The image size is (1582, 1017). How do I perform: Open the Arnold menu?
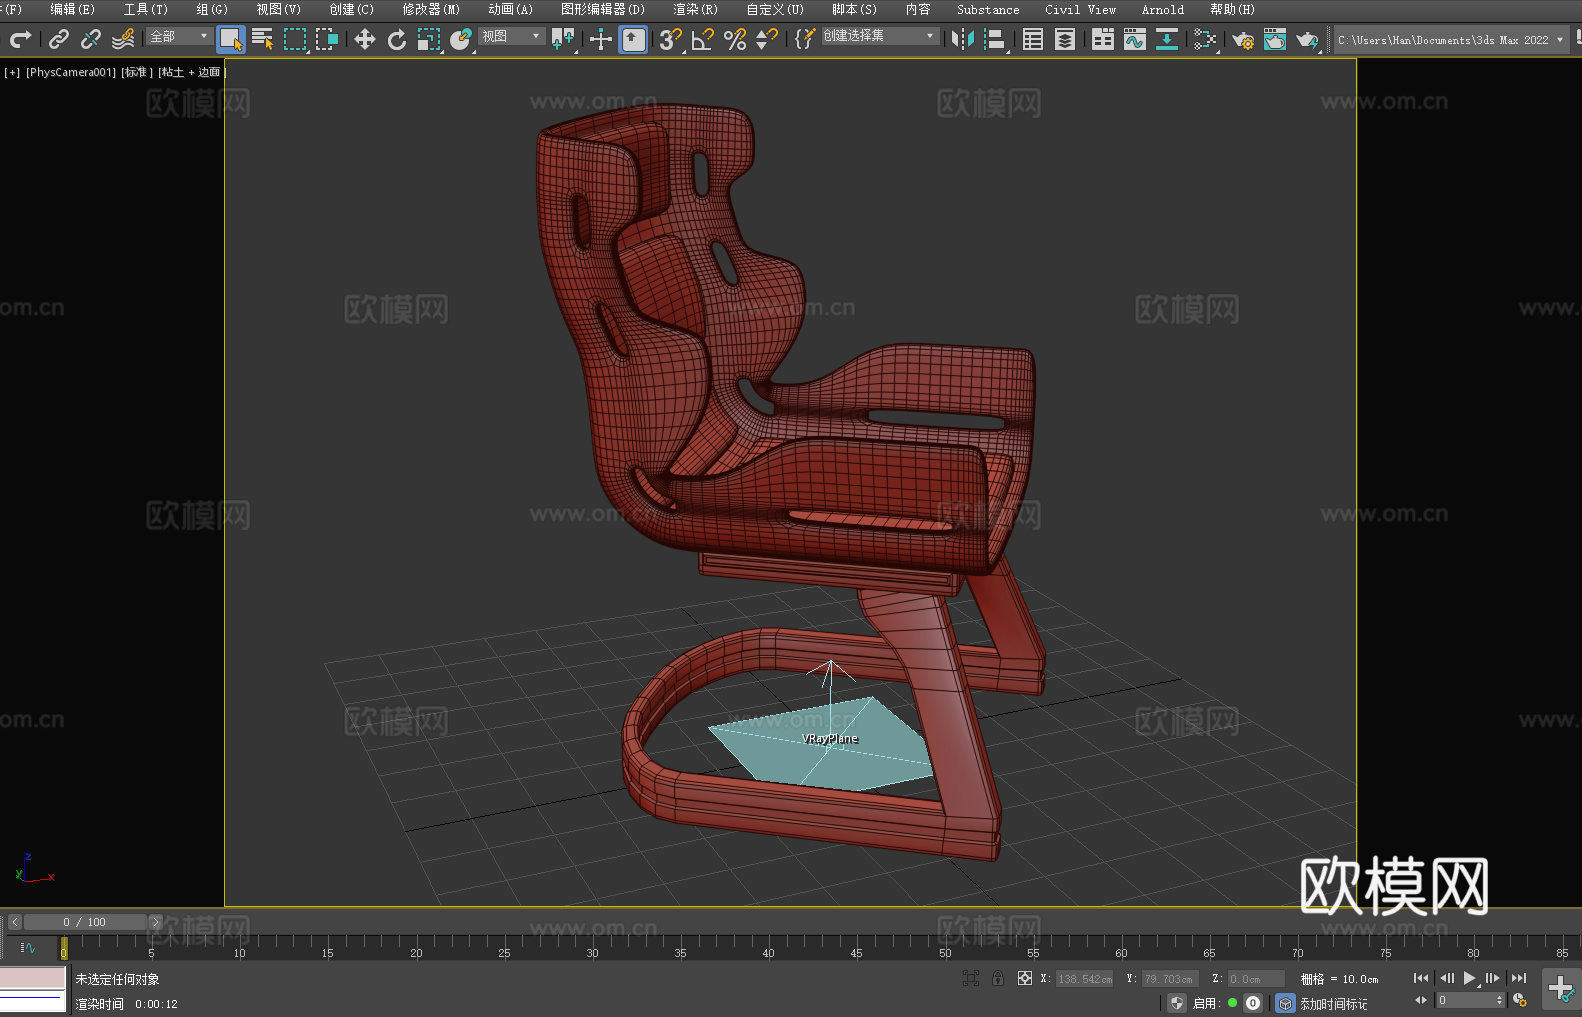[x=1162, y=9]
